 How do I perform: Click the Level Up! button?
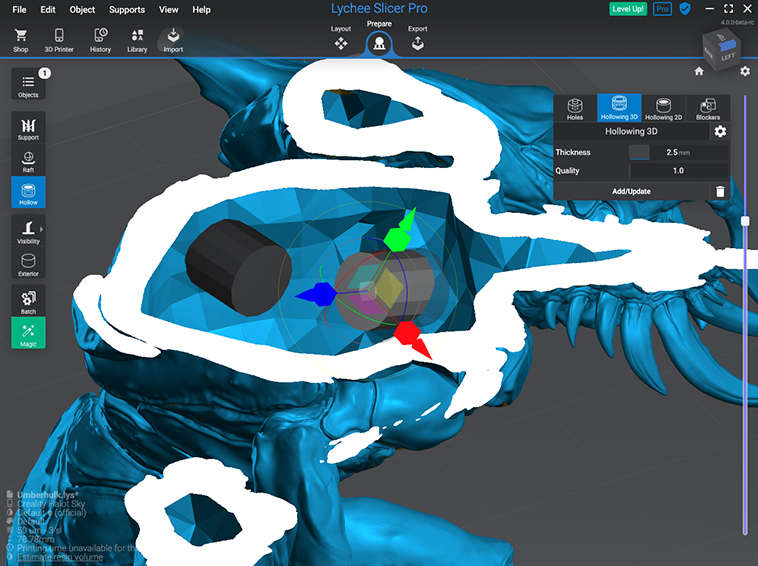[x=628, y=9]
